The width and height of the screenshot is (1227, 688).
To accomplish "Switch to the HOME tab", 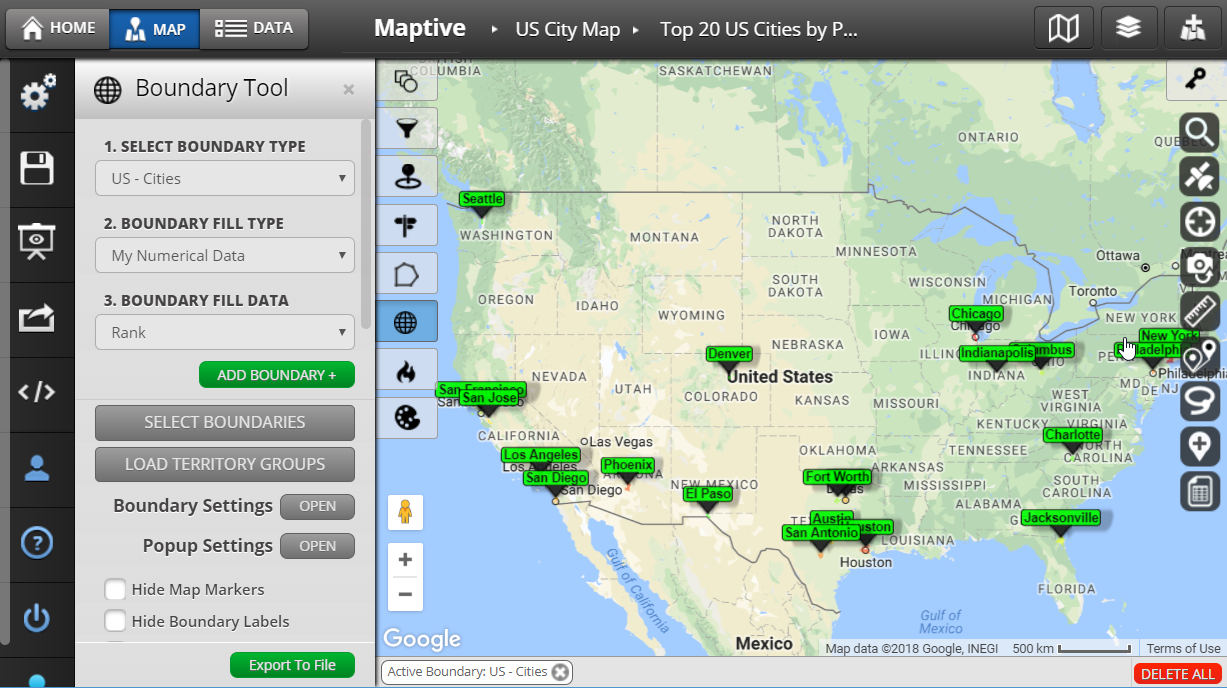I will click(x=58, y=29).
